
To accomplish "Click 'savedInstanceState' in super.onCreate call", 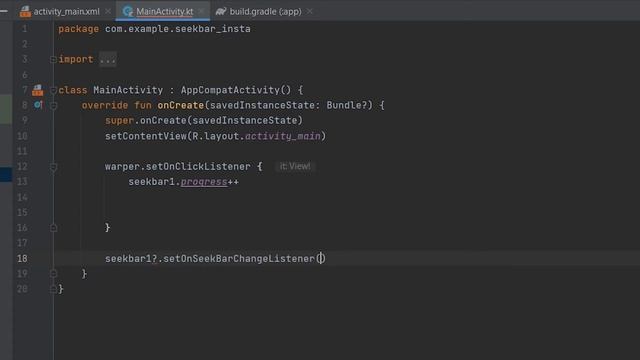I will (245, 120).
